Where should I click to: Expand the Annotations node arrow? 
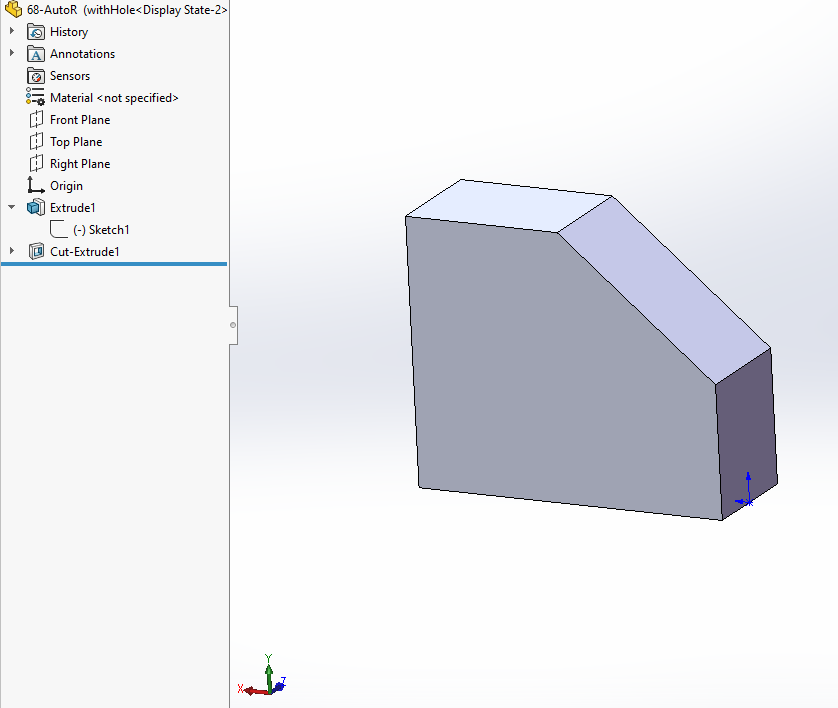12,53
